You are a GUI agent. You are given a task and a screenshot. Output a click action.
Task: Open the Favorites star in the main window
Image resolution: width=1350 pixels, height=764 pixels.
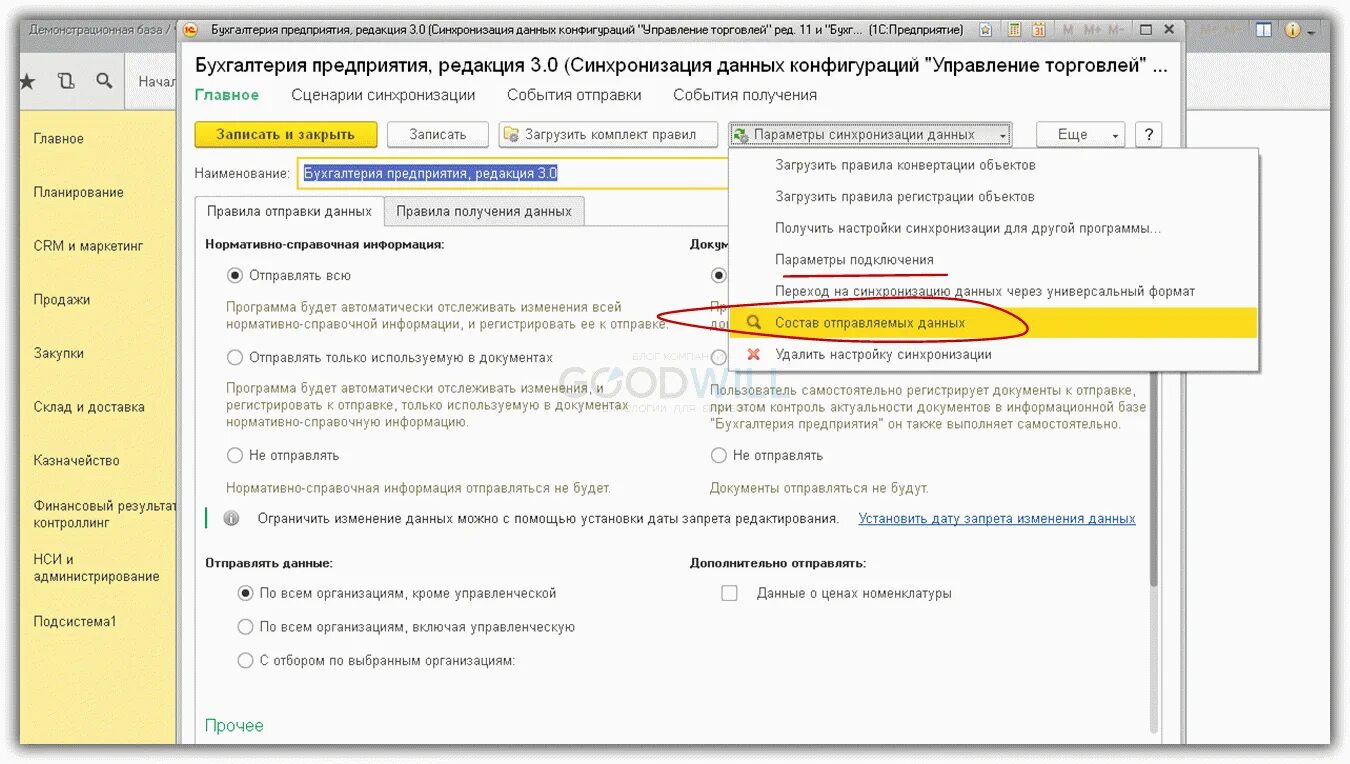[x=27, y=81]
